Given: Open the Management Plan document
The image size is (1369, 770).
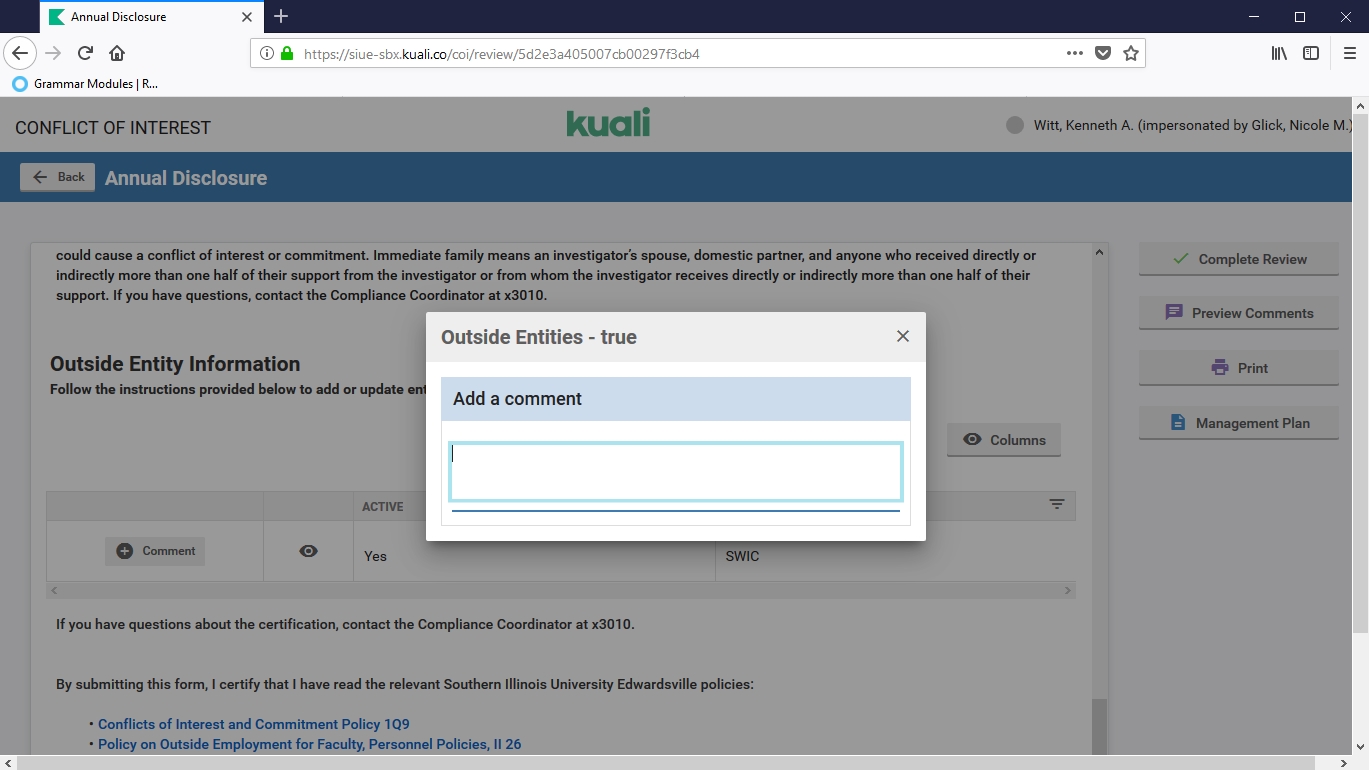Looking at the screenshot, I should tap(1238, 423).
